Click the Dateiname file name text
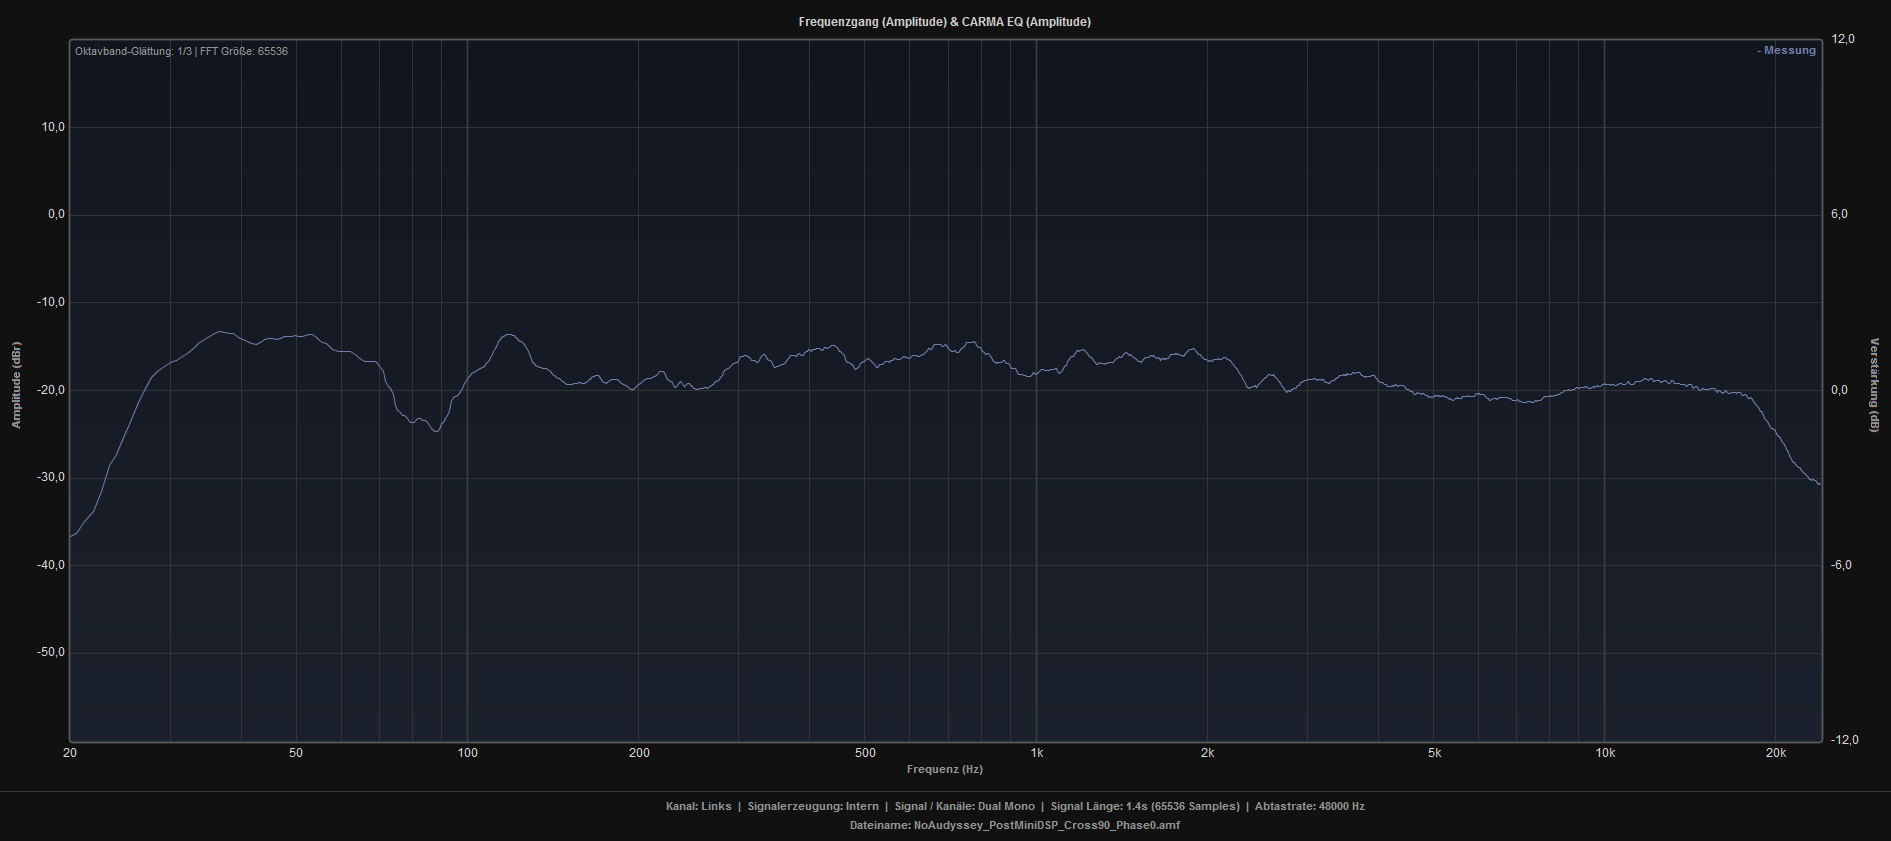1891x841 pixels. tap(1014, 826)
